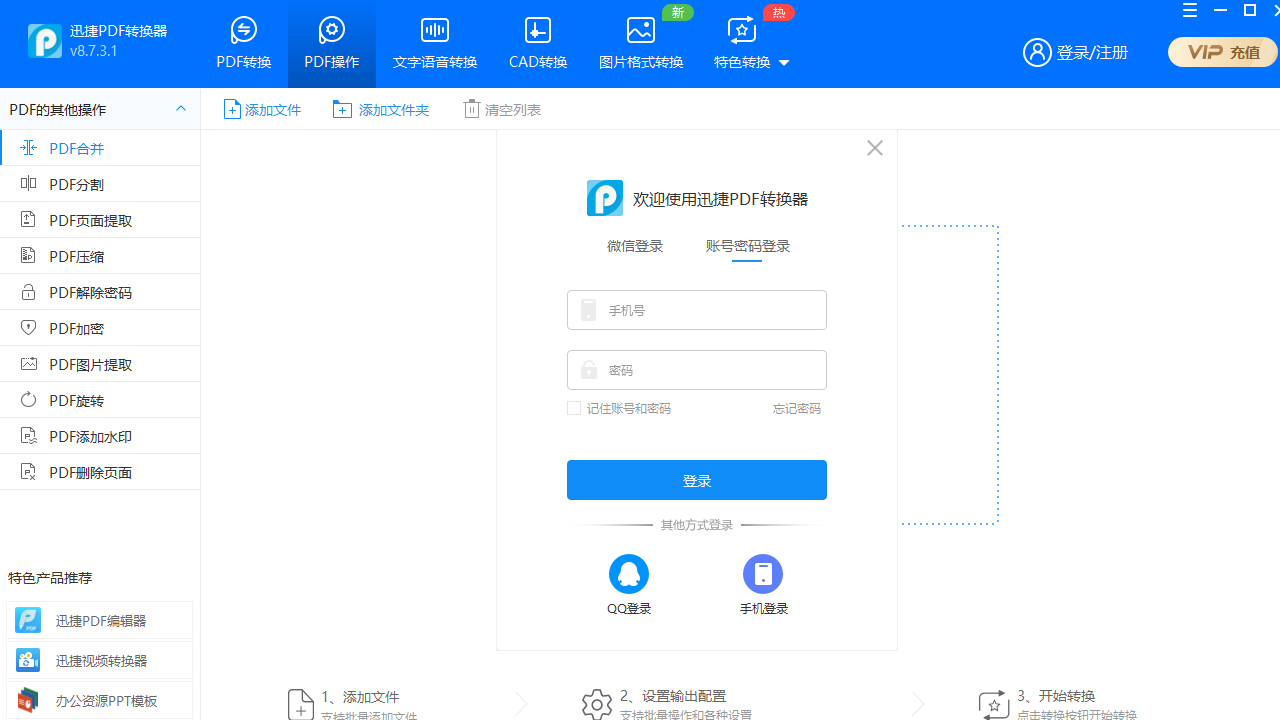This screenshot has height=720, width=1280.
Task: Open 办公资源PPT模板 recommended product
Action: [x=100, y=700]
